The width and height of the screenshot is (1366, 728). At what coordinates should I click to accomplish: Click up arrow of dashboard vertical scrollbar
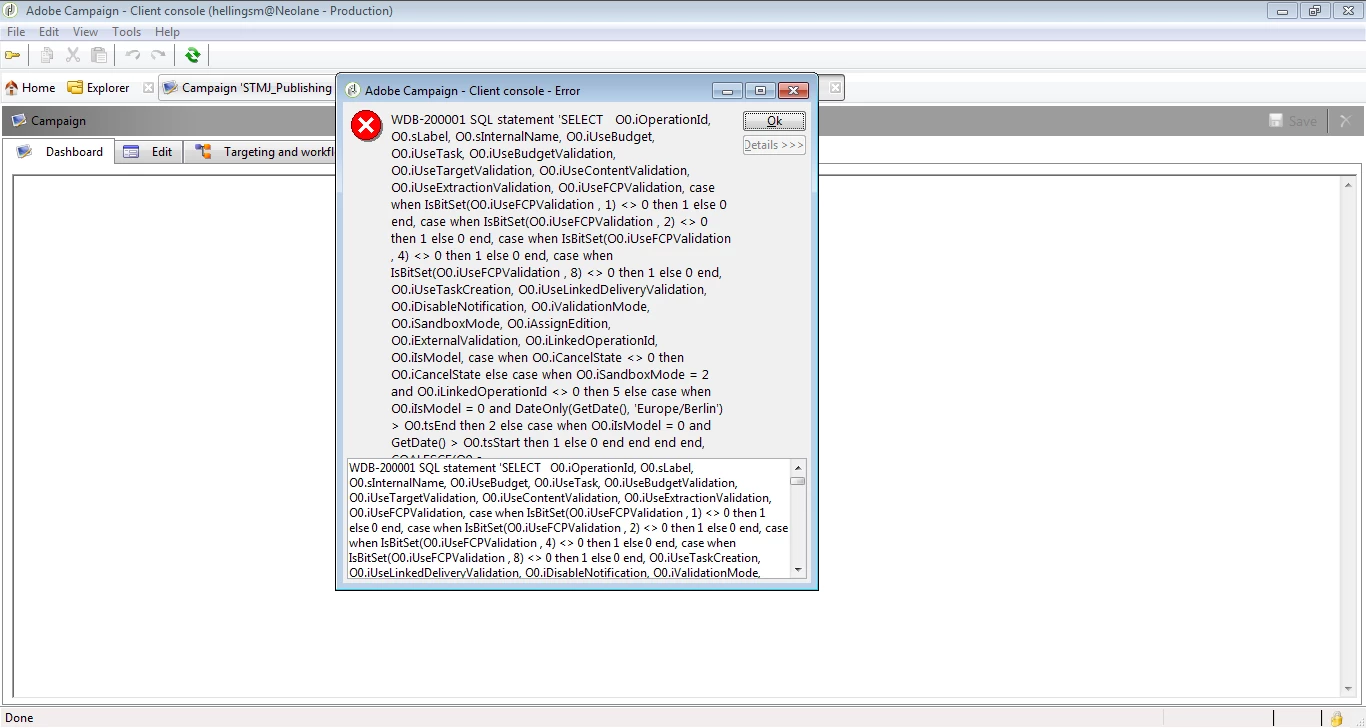coord(1349,184)
